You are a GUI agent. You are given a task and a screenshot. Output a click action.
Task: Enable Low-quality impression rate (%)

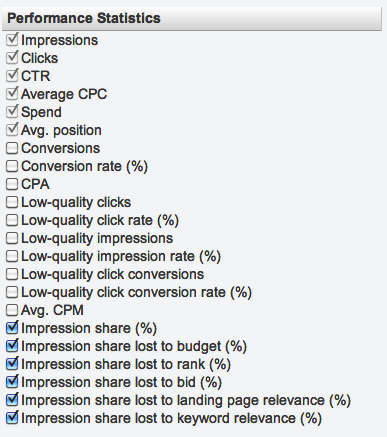tap(12, 256)
